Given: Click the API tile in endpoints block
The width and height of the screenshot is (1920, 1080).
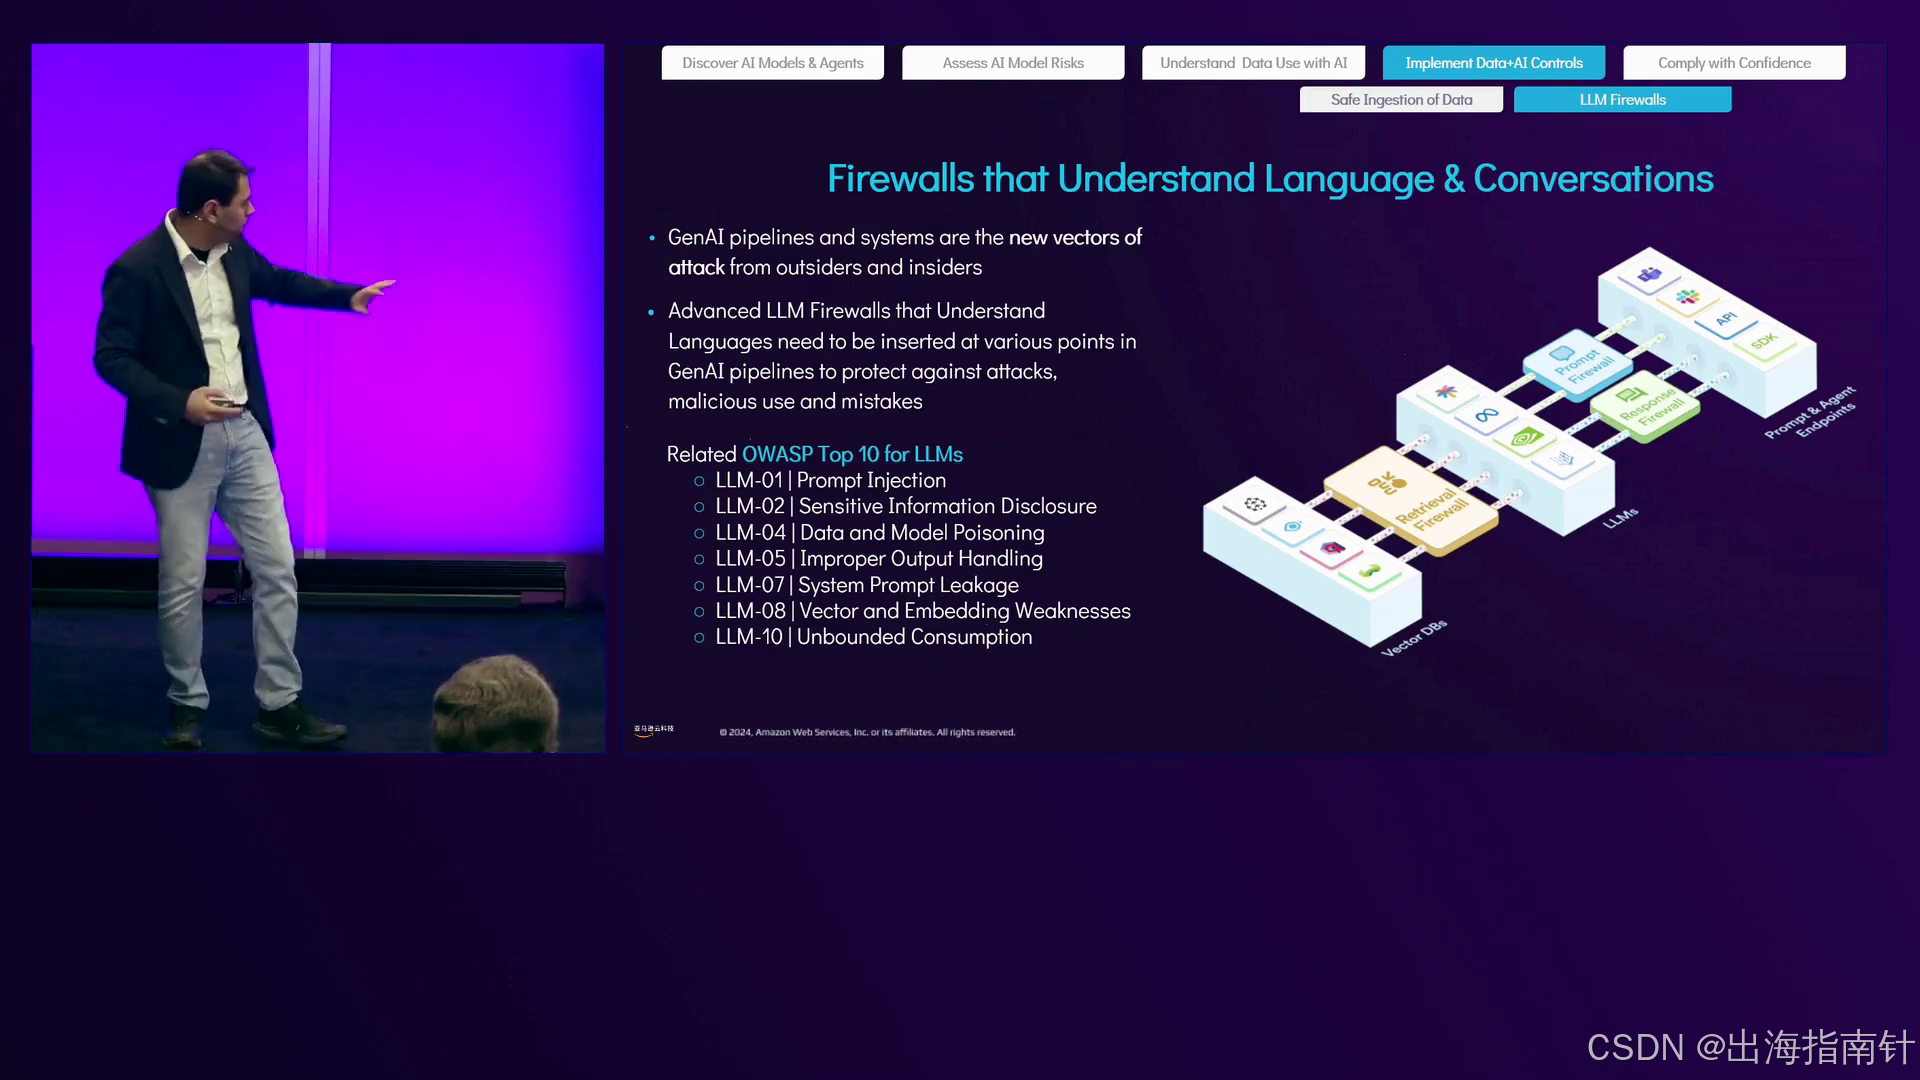Looking at the screenshot, I should [x=1726, y=319].
